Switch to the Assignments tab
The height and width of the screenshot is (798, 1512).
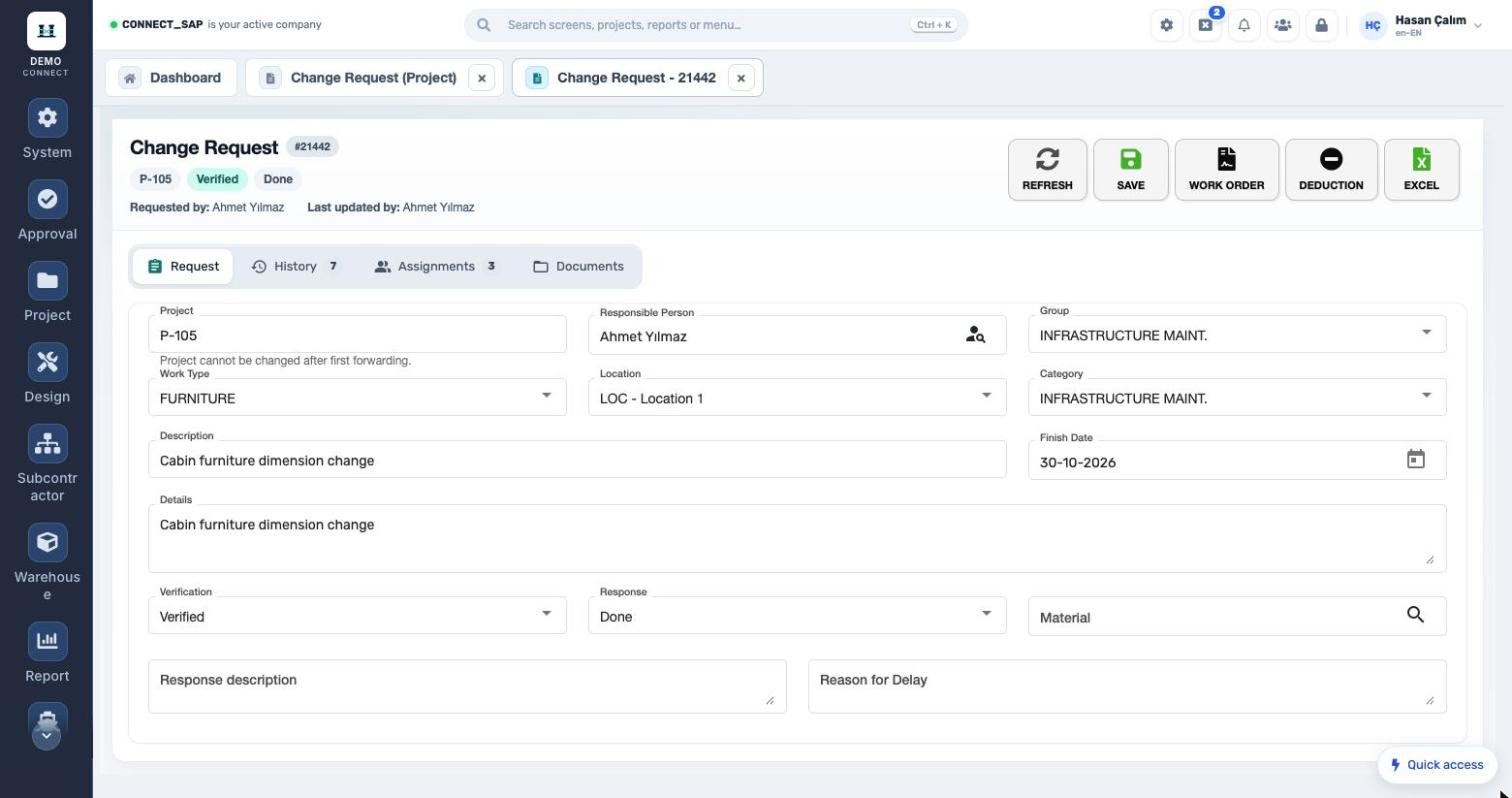click(x=435, y=266)
